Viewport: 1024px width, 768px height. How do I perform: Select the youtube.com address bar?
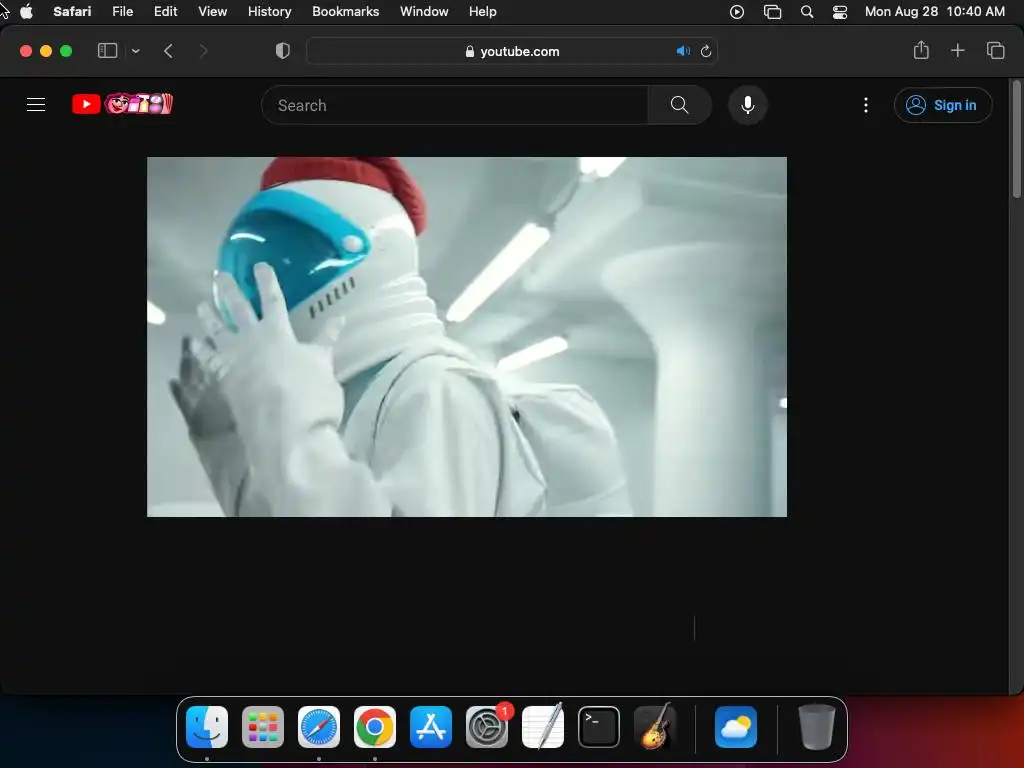512,51
